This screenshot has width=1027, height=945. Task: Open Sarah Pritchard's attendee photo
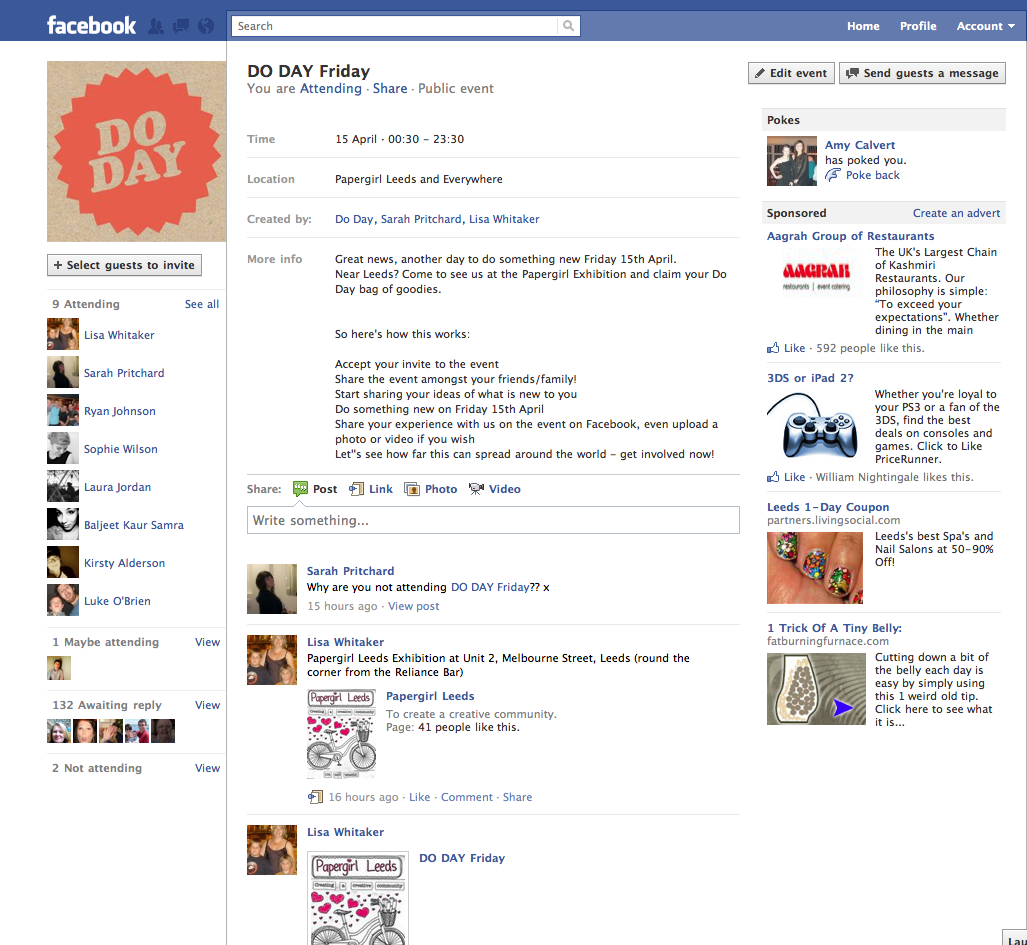coord(63,372)
